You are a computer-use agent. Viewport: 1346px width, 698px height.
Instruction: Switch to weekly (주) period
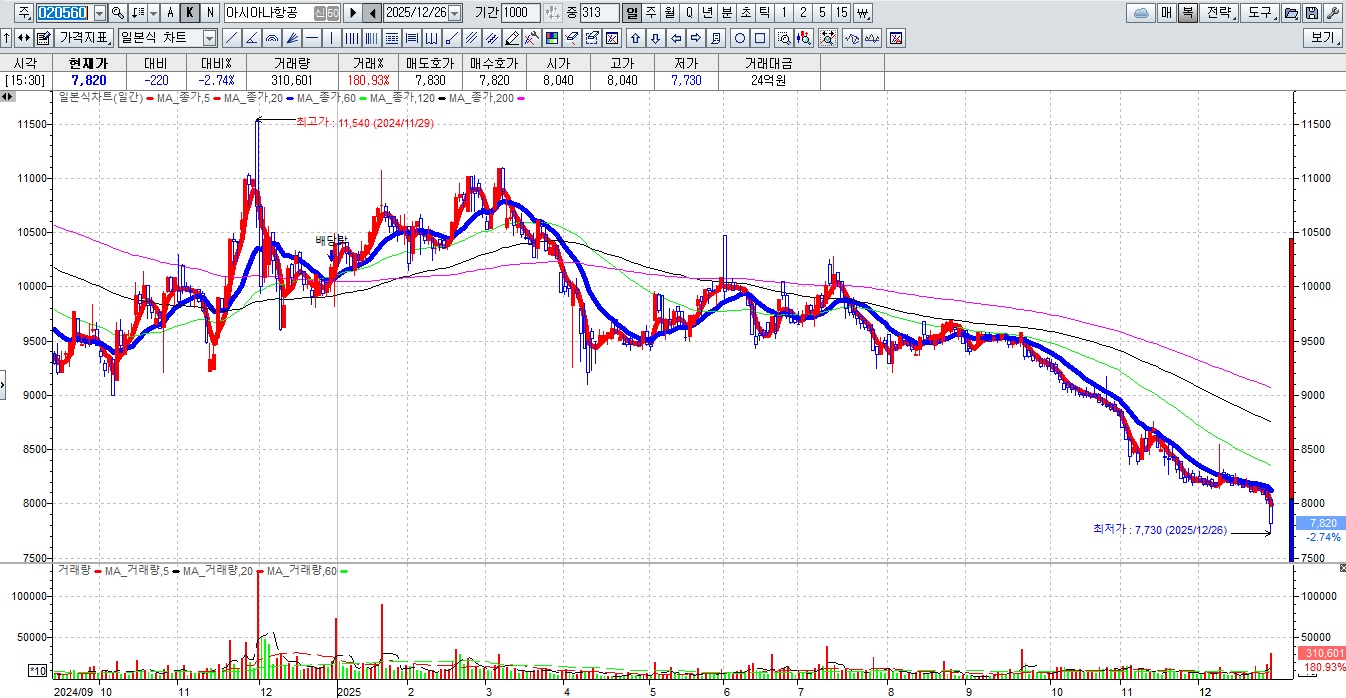point(651,13)
